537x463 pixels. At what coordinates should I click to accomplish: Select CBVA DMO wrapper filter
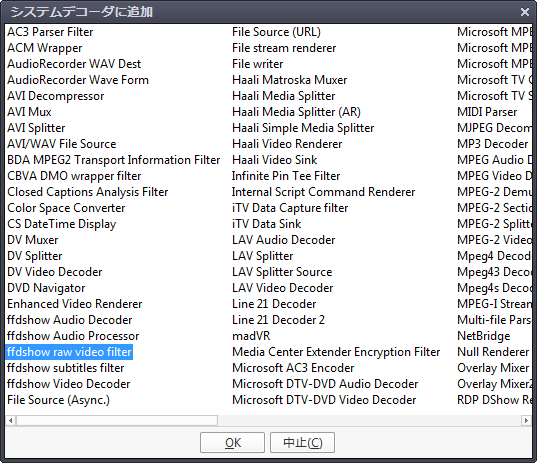click(x=74, y=176)
